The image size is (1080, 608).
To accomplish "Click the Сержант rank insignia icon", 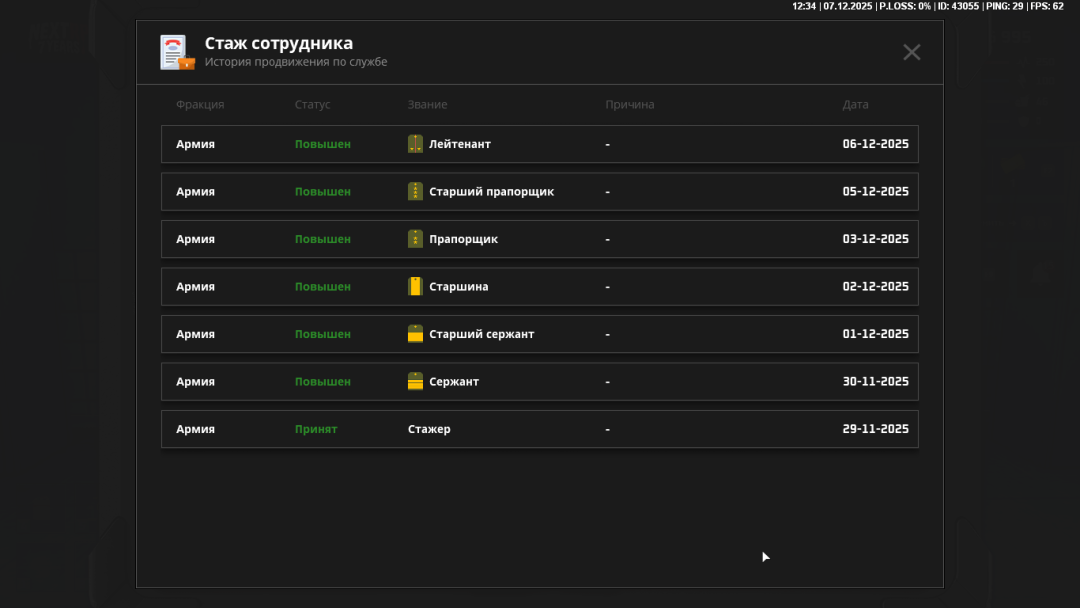I will [x=415, y=382].
